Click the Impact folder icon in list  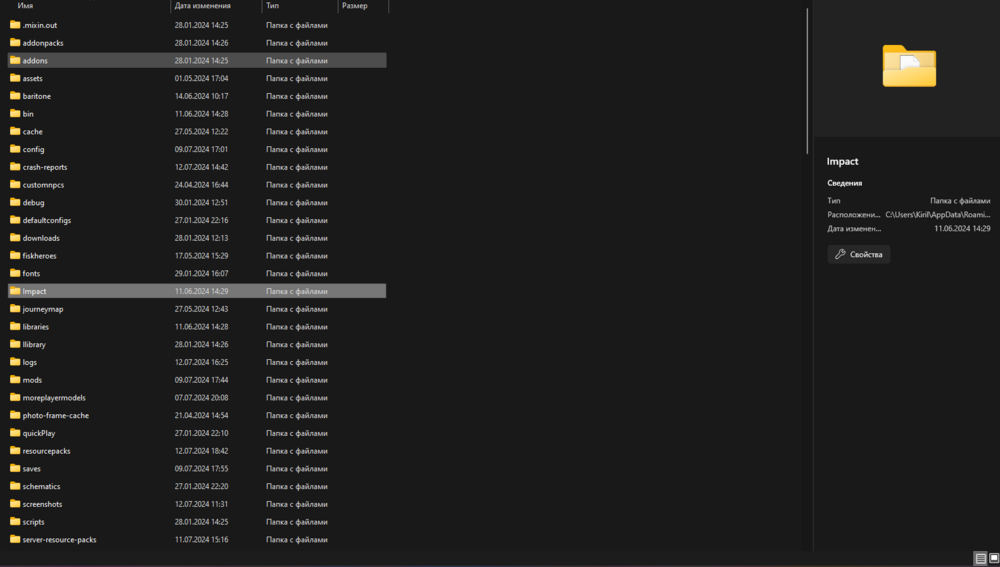point(15,291)
